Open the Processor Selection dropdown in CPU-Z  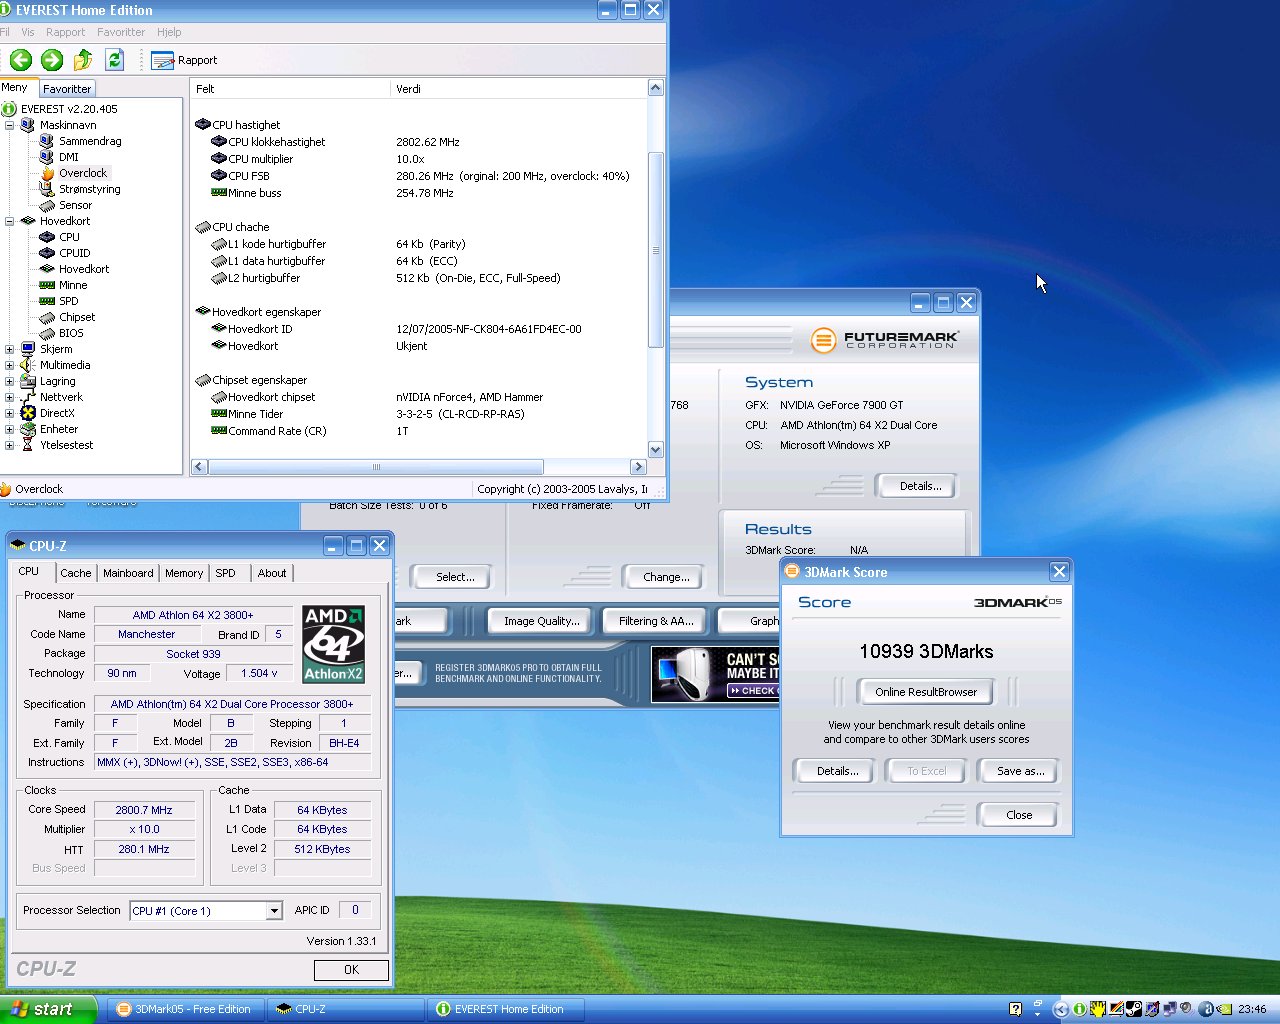tap(273, 911)
